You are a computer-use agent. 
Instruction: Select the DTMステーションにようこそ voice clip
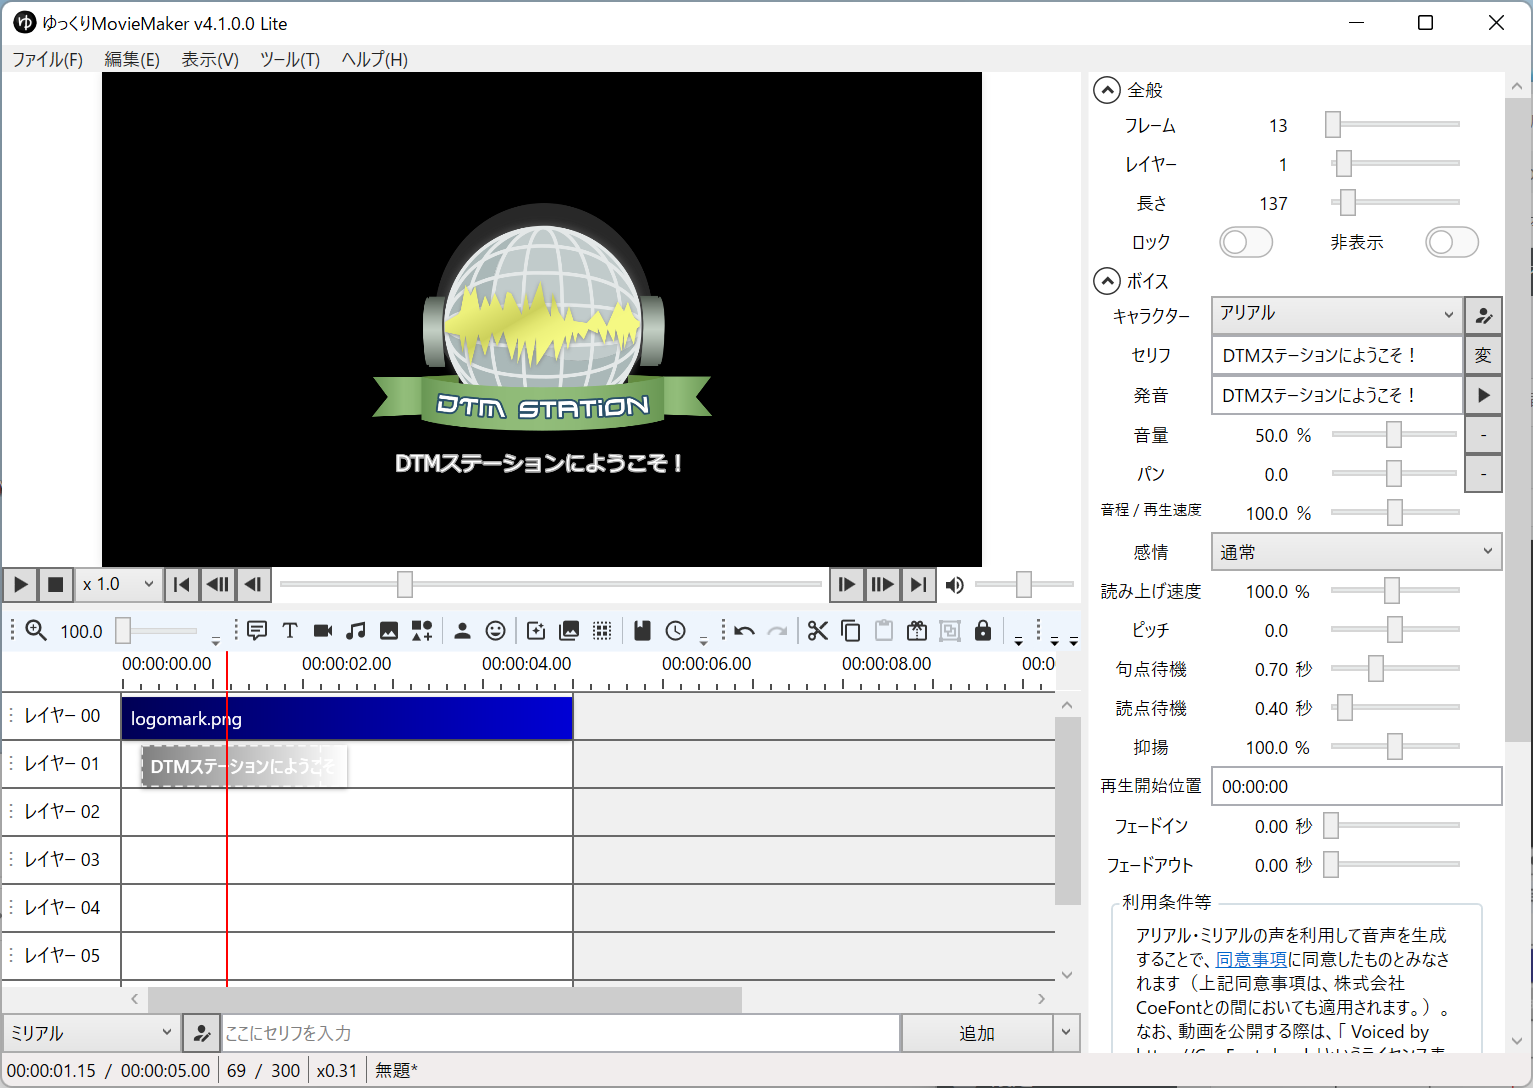(244, 766)
